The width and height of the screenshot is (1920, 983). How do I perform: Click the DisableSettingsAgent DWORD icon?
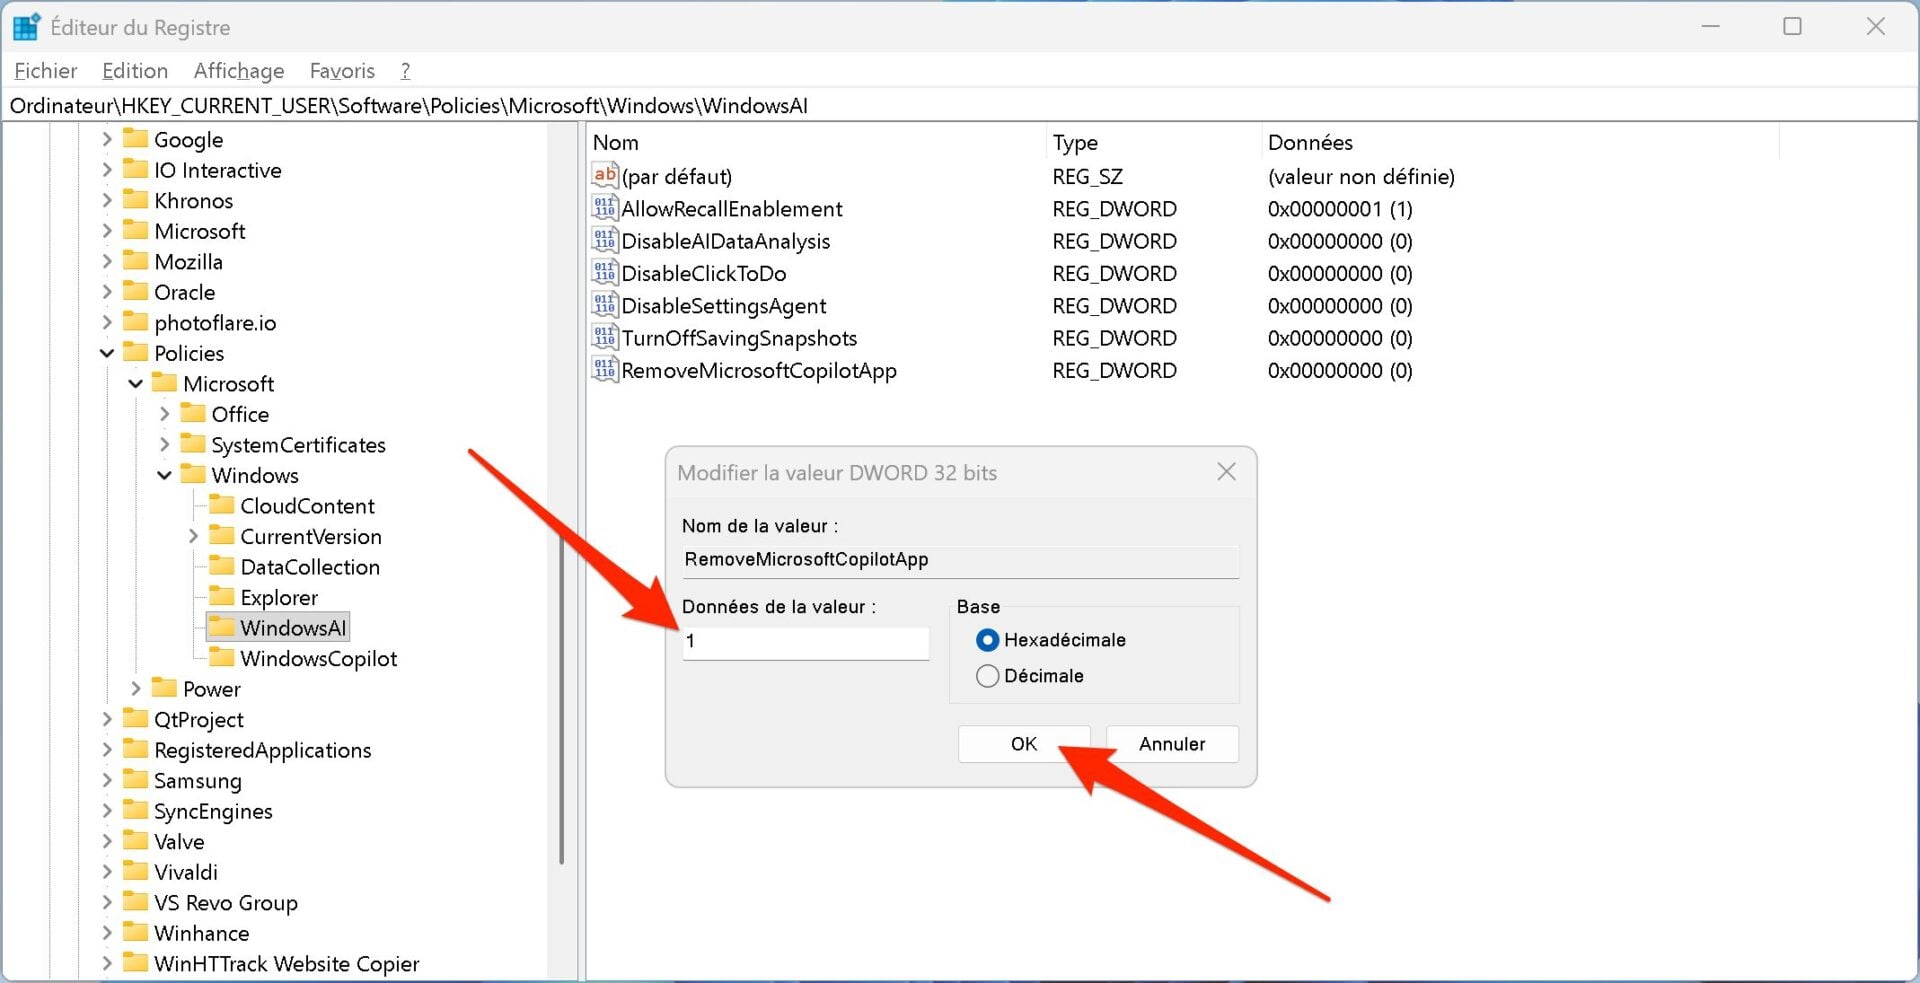(x=605, y=305)
